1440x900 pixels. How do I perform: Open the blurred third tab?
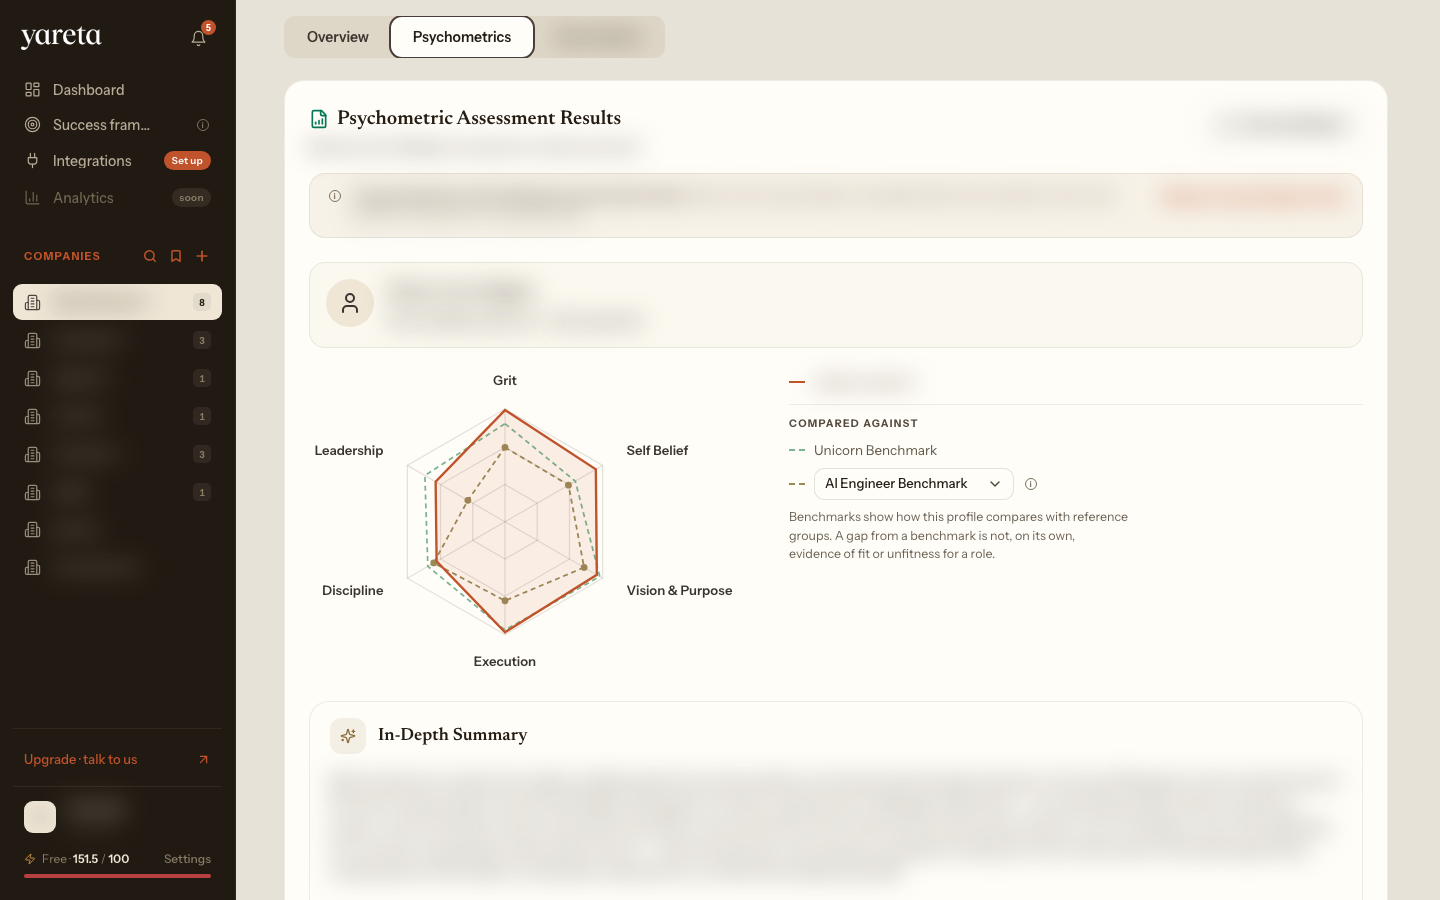pyautogui.click(x=599, y=37)
